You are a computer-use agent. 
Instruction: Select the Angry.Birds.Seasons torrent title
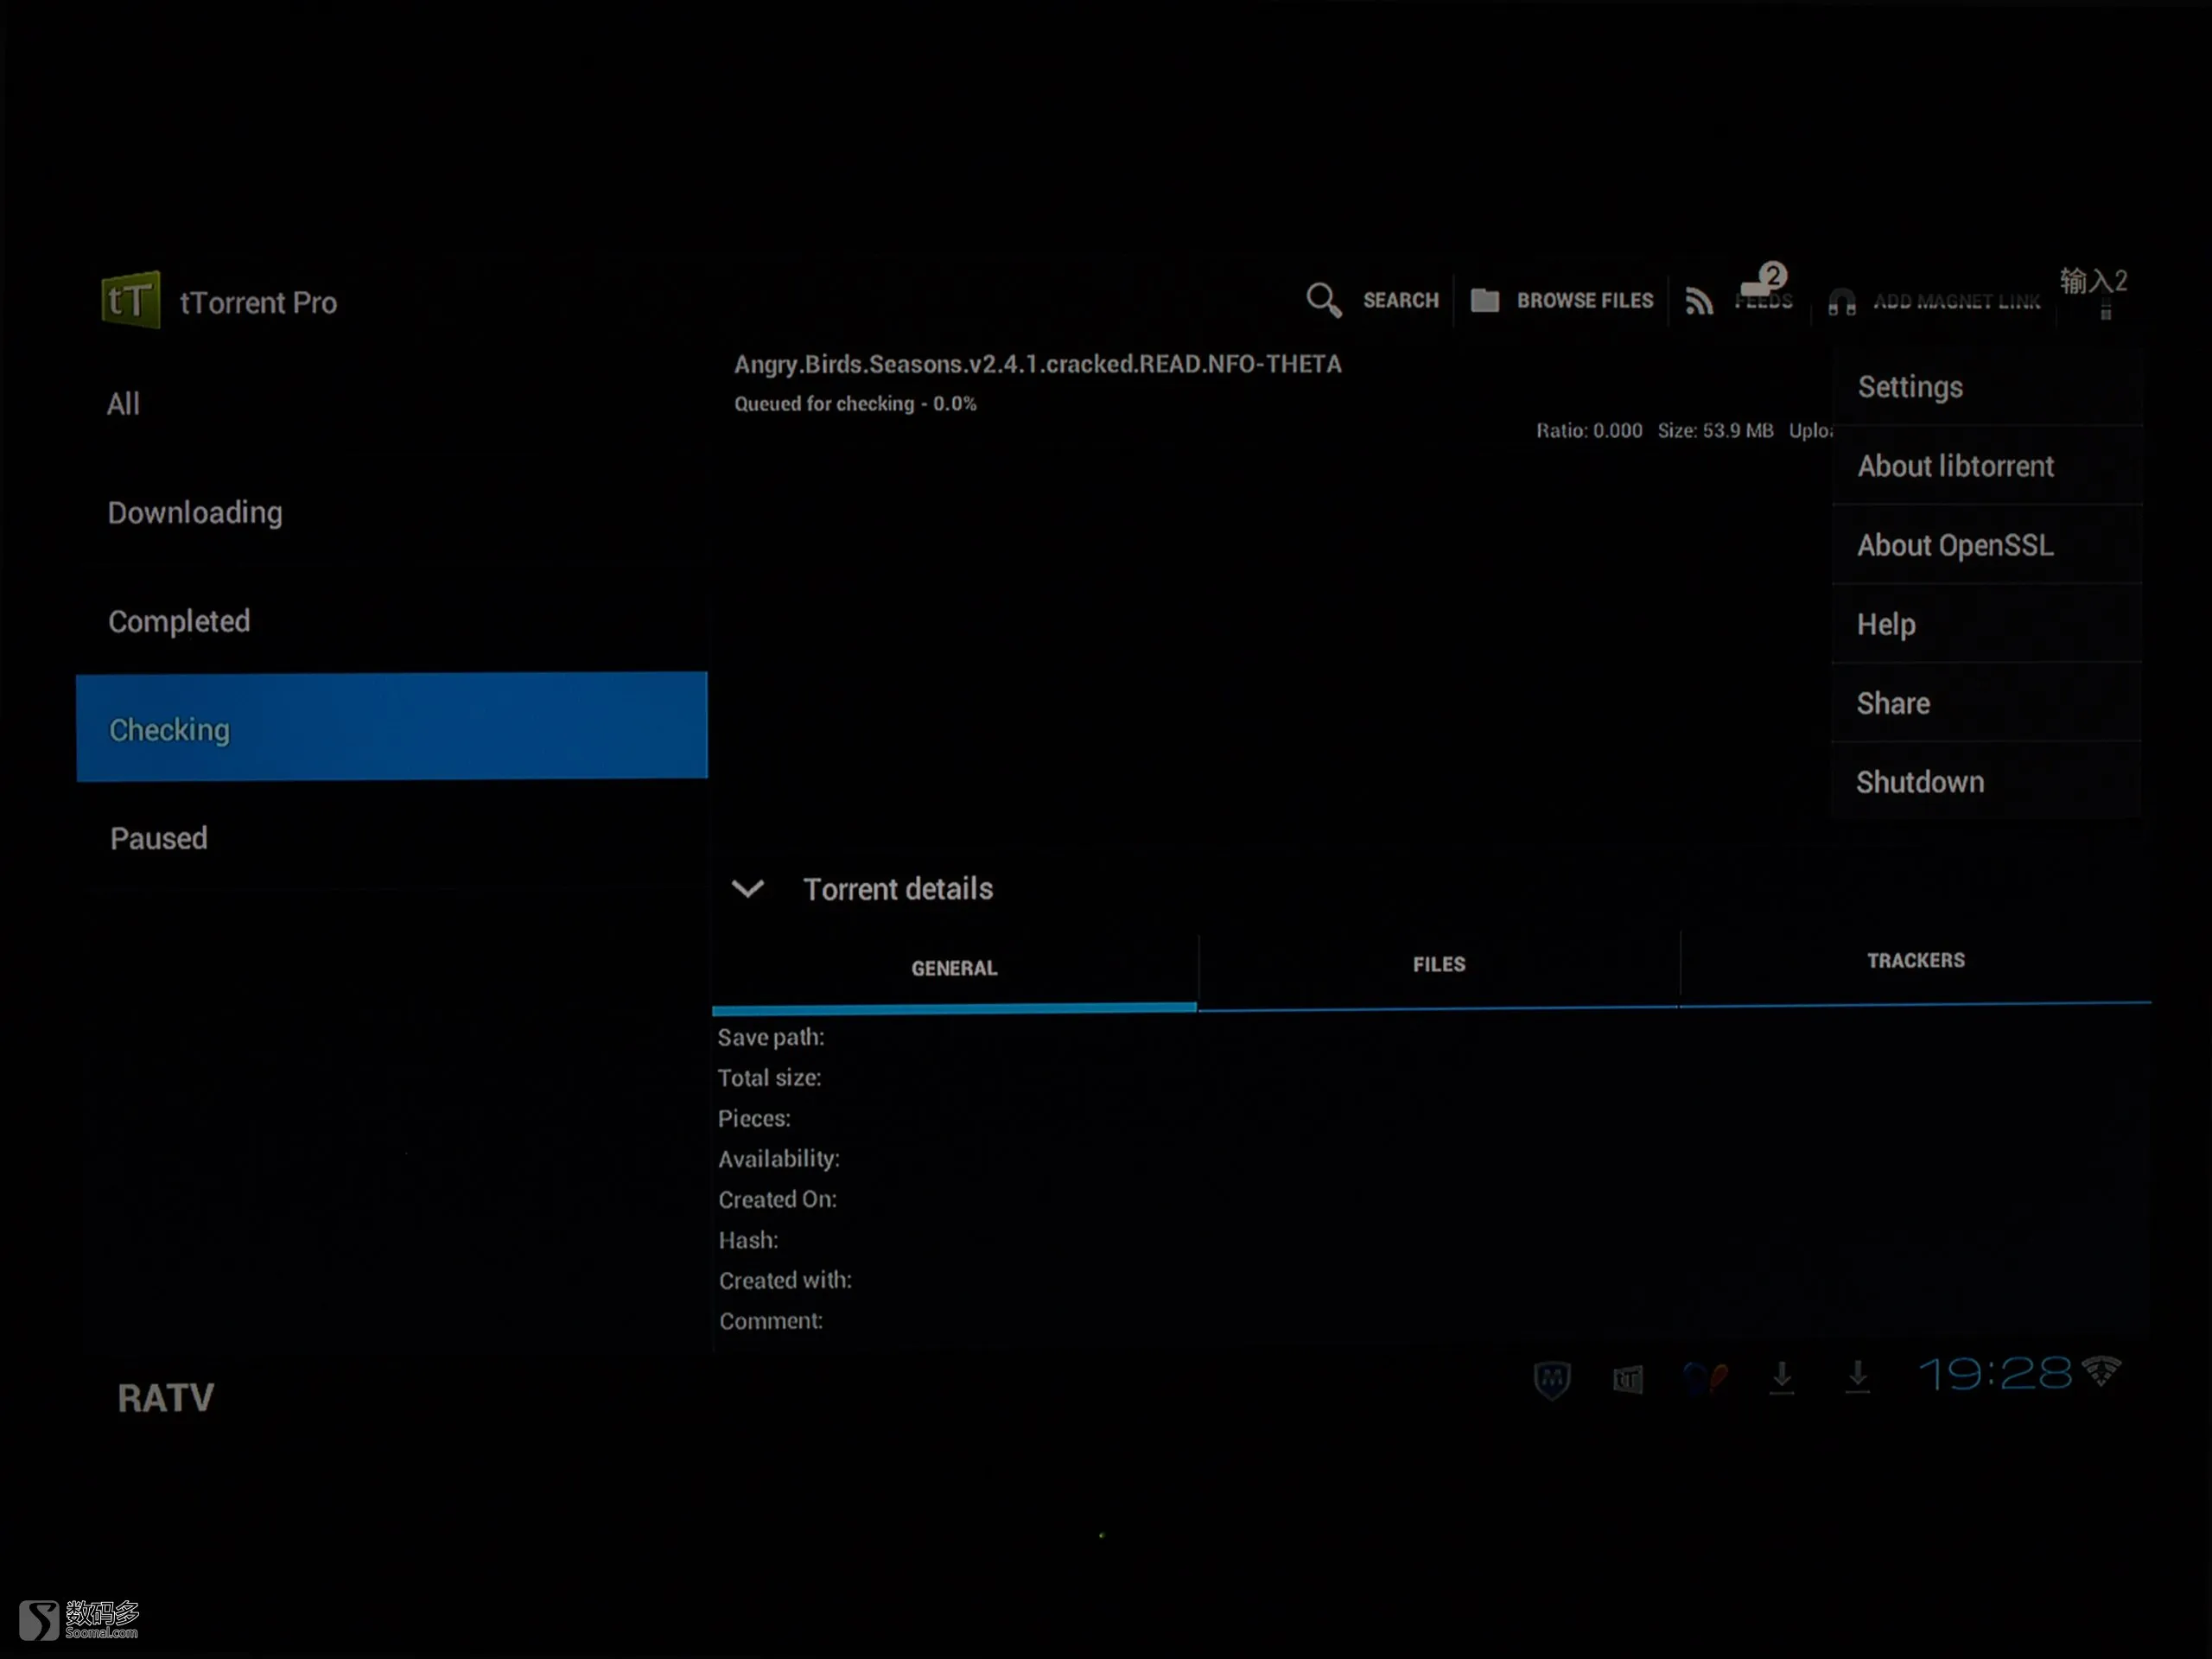click(x=1038, y=364)
